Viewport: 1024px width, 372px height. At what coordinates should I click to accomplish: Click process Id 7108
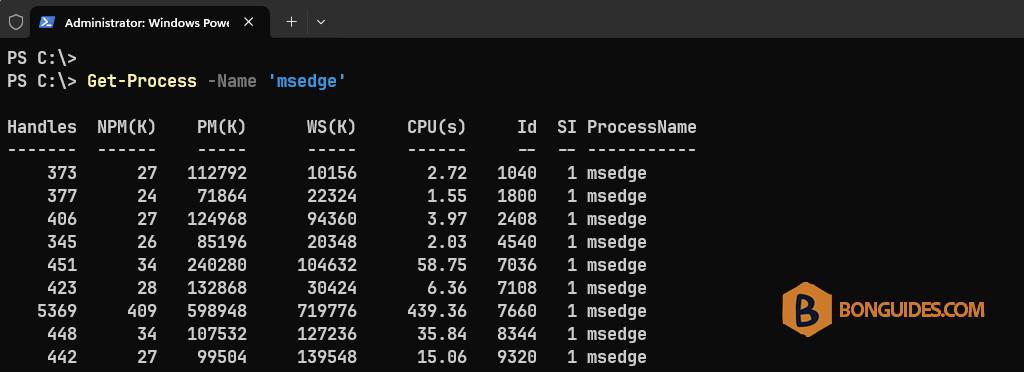(x=517, y=288)
